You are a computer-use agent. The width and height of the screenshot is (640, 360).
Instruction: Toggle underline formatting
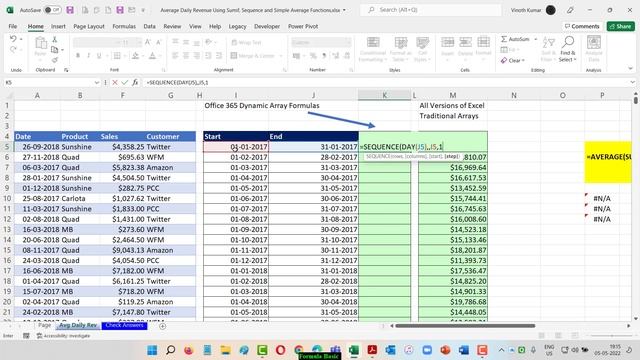click(99, 56)
